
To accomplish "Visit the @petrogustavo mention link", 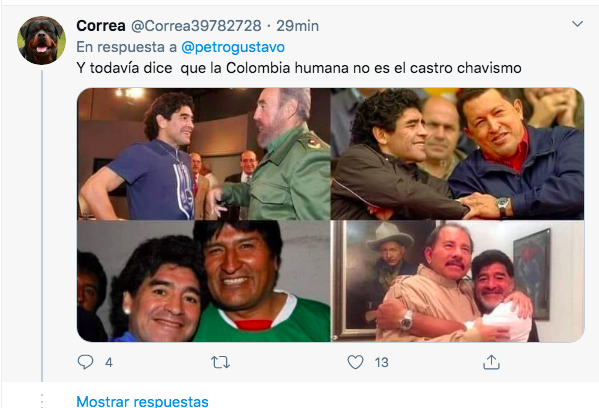I will (x=233, y=47).
